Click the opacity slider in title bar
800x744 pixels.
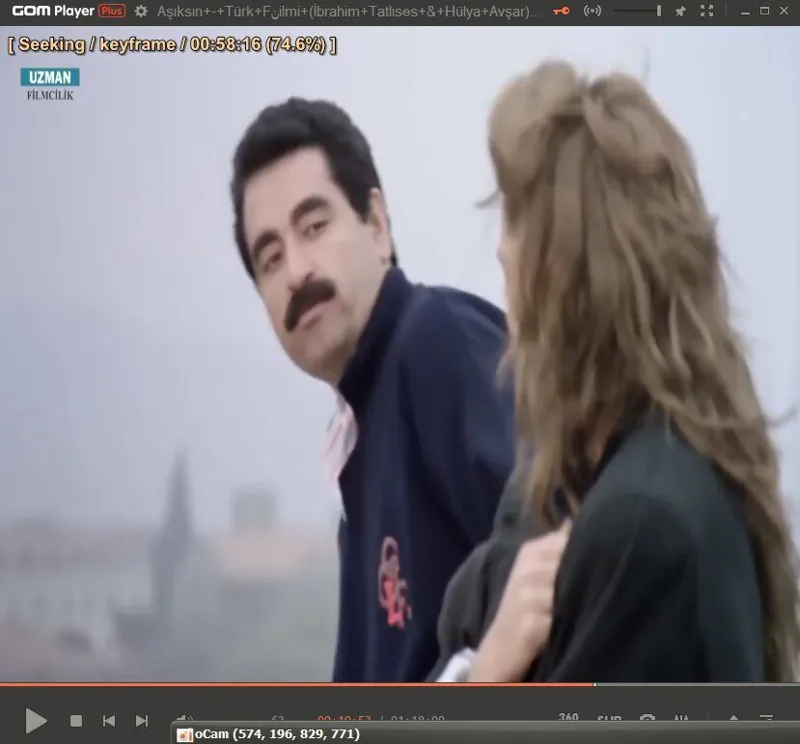[637, 11]
